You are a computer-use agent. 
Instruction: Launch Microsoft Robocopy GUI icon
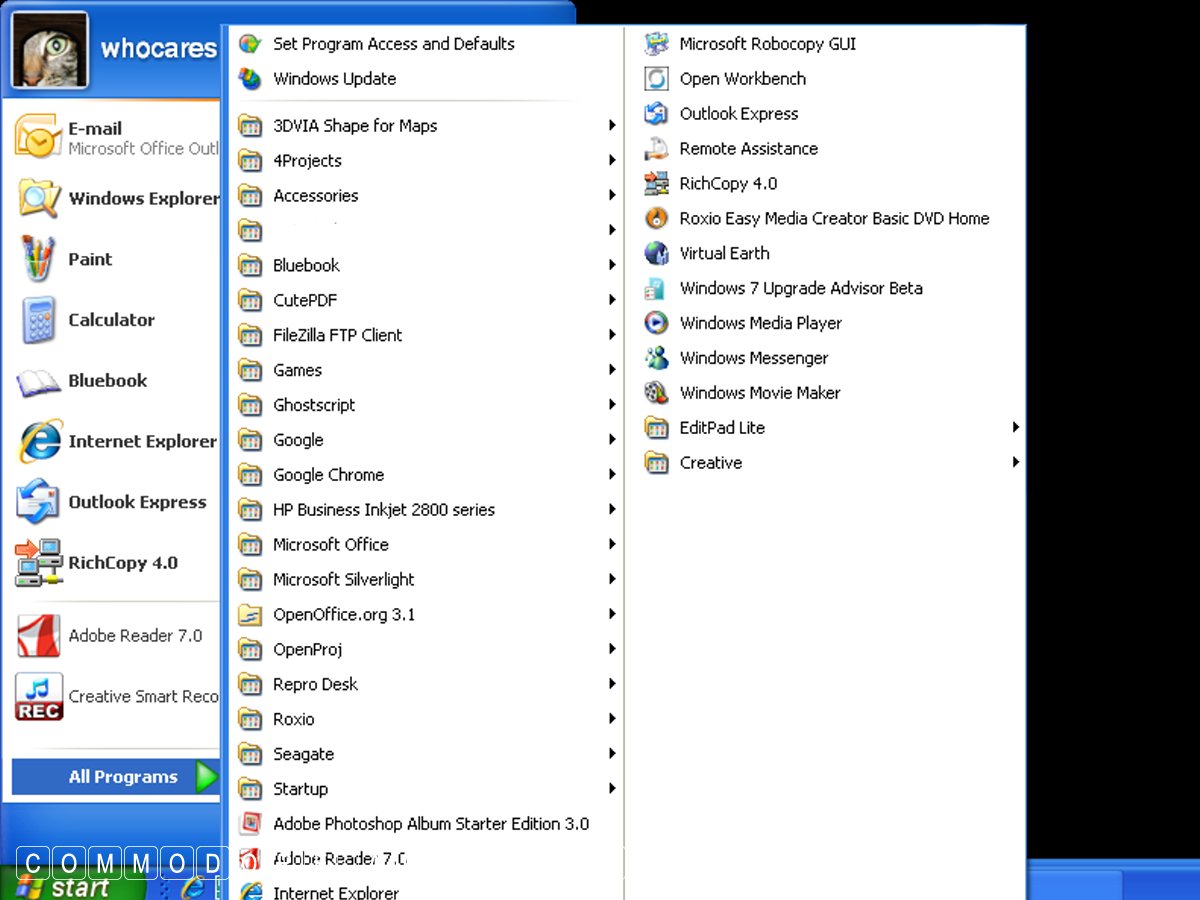656,44
